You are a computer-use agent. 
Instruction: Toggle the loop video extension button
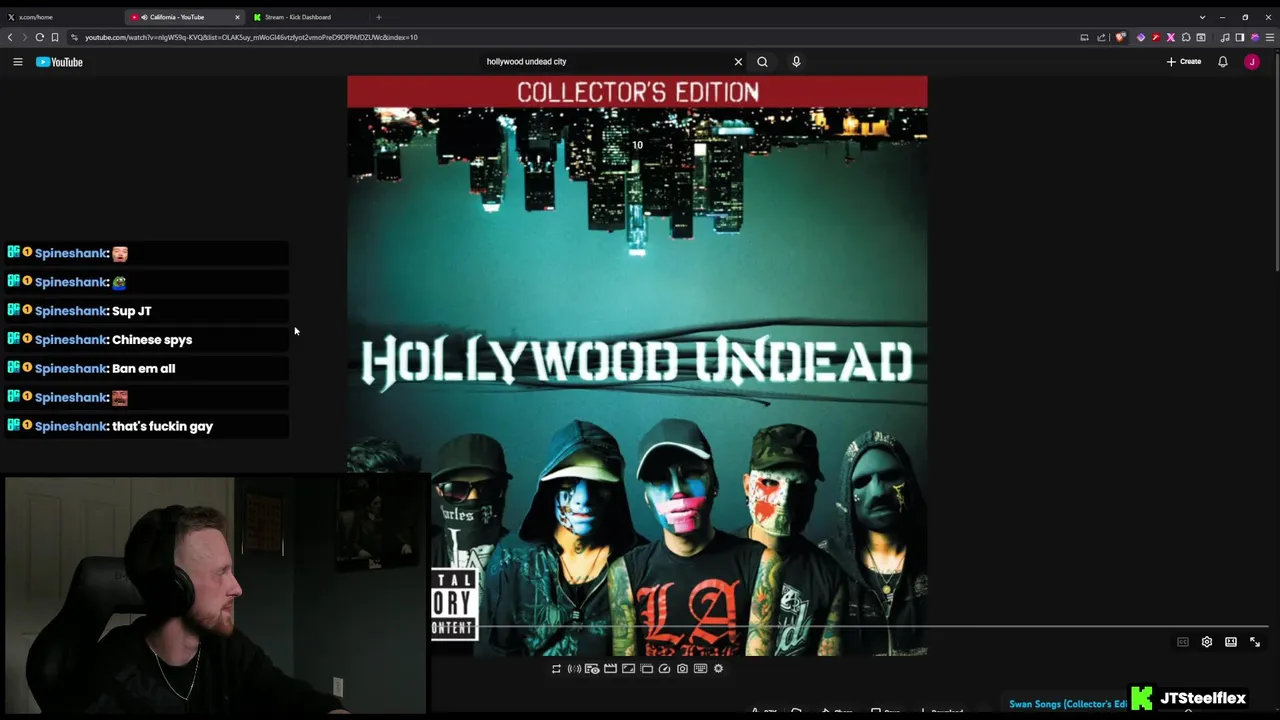coord(557,669)
